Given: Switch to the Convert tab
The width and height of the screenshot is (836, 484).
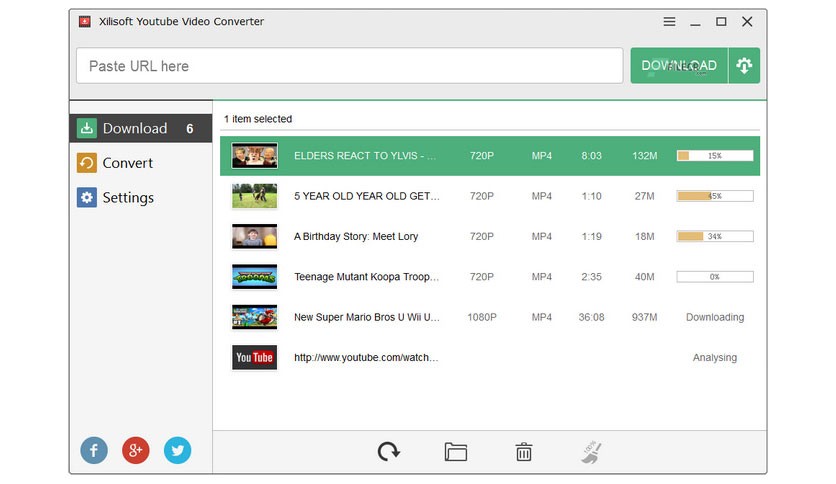Looking at the screenshot, I should click(x=141, y=163).
